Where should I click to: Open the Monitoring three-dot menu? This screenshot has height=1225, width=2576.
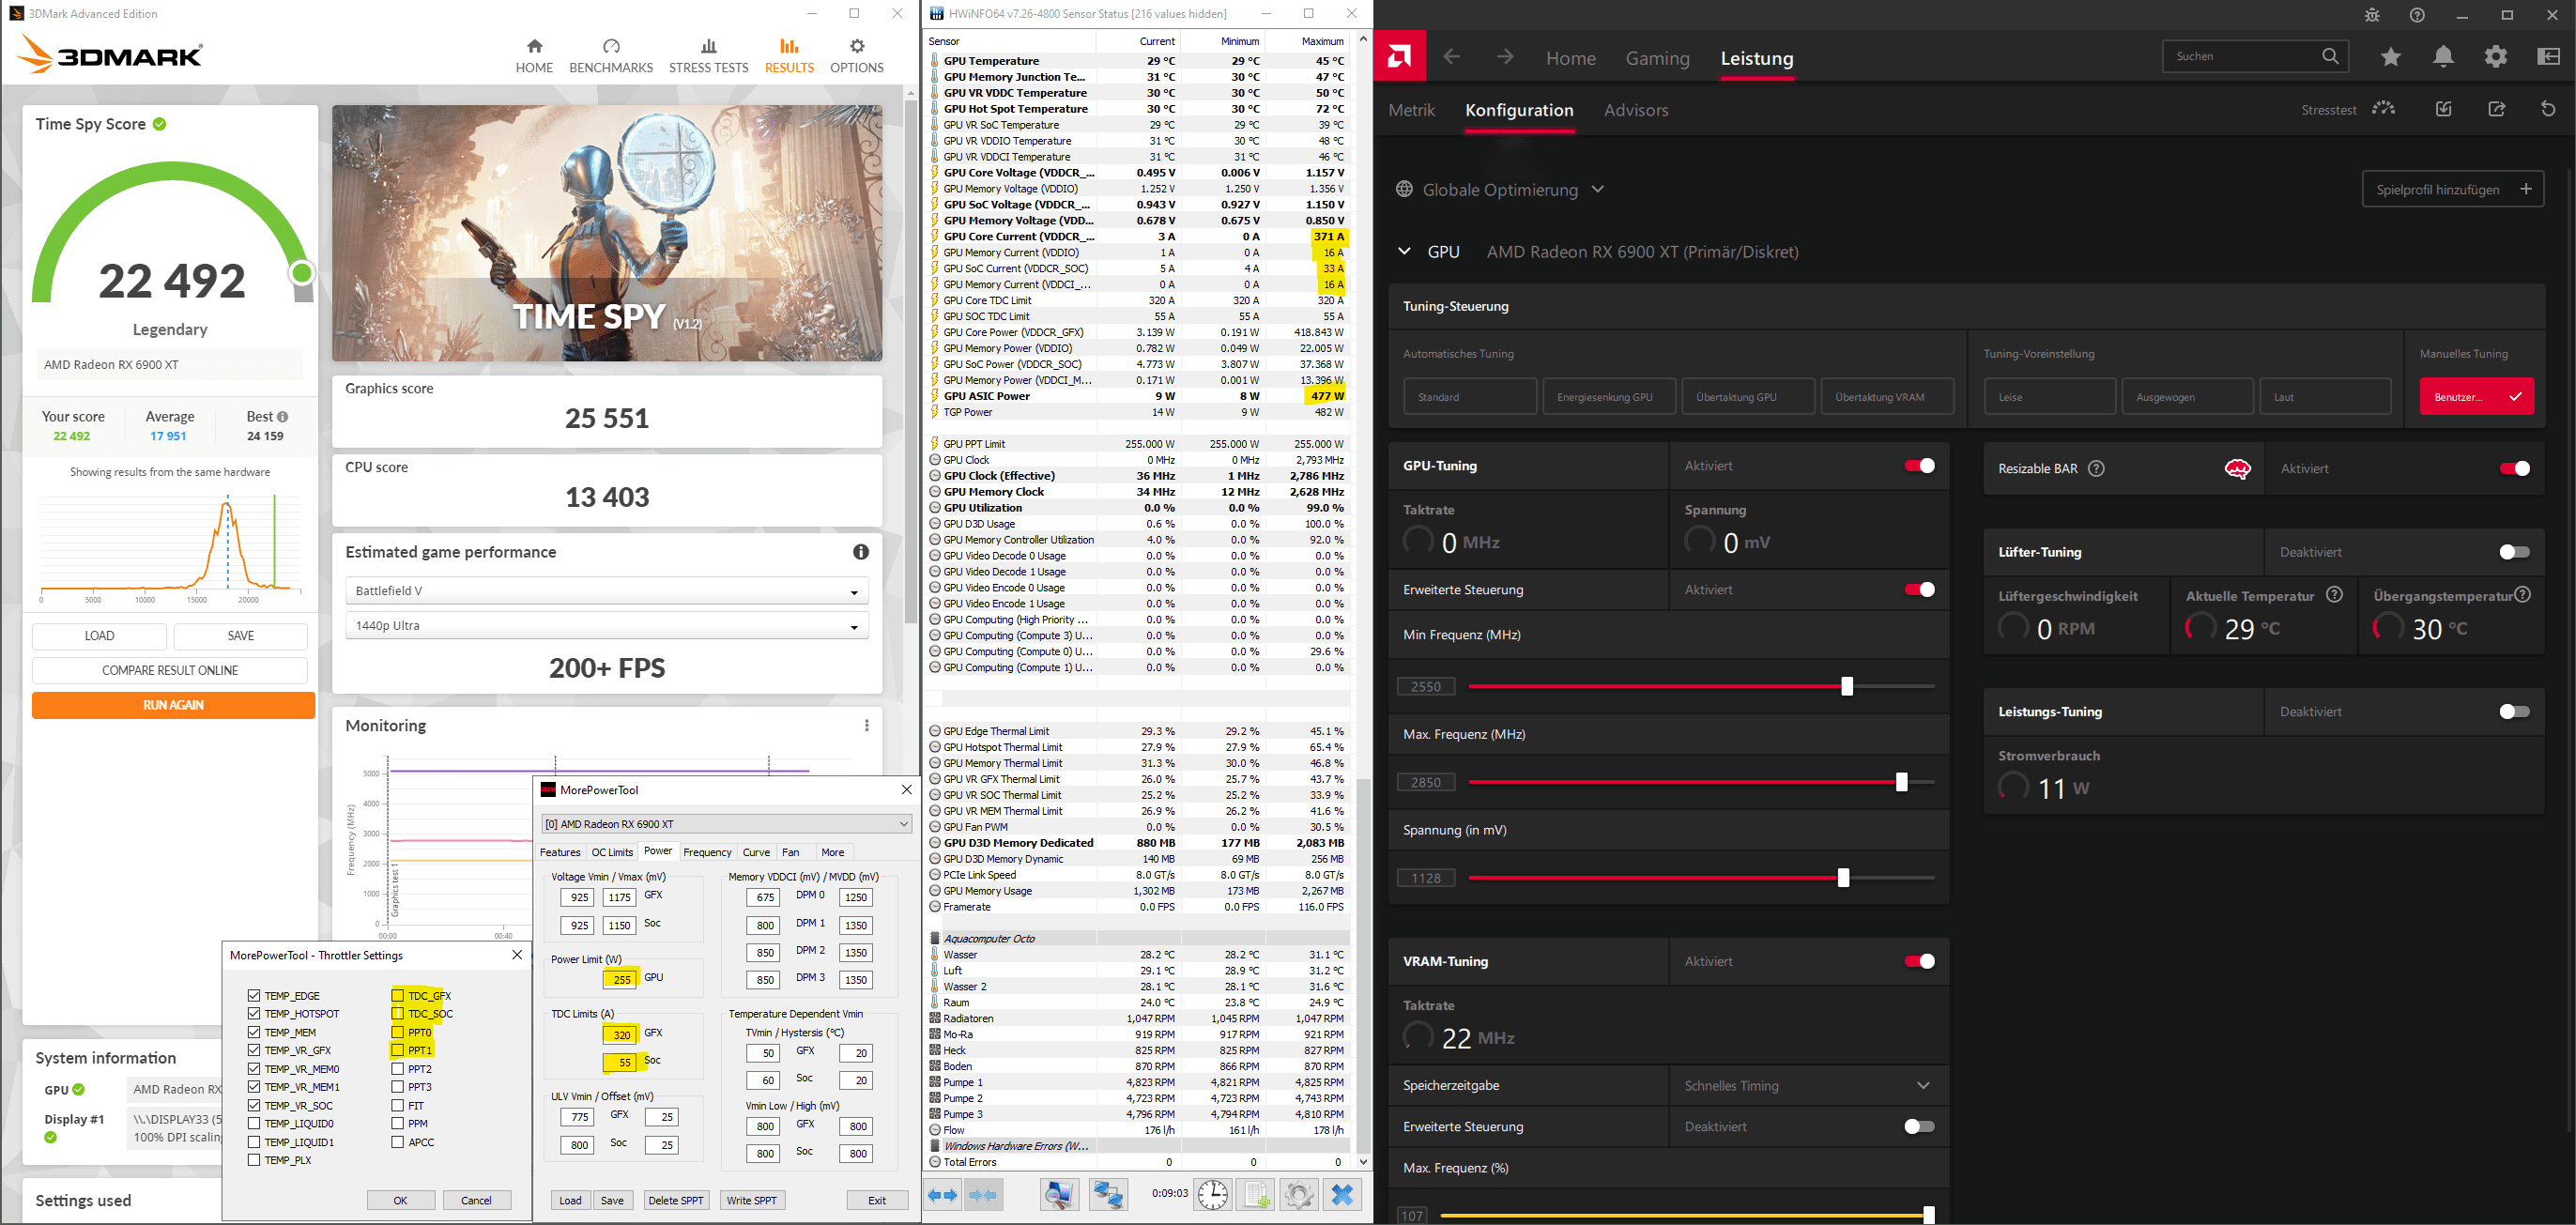(866, 726)
